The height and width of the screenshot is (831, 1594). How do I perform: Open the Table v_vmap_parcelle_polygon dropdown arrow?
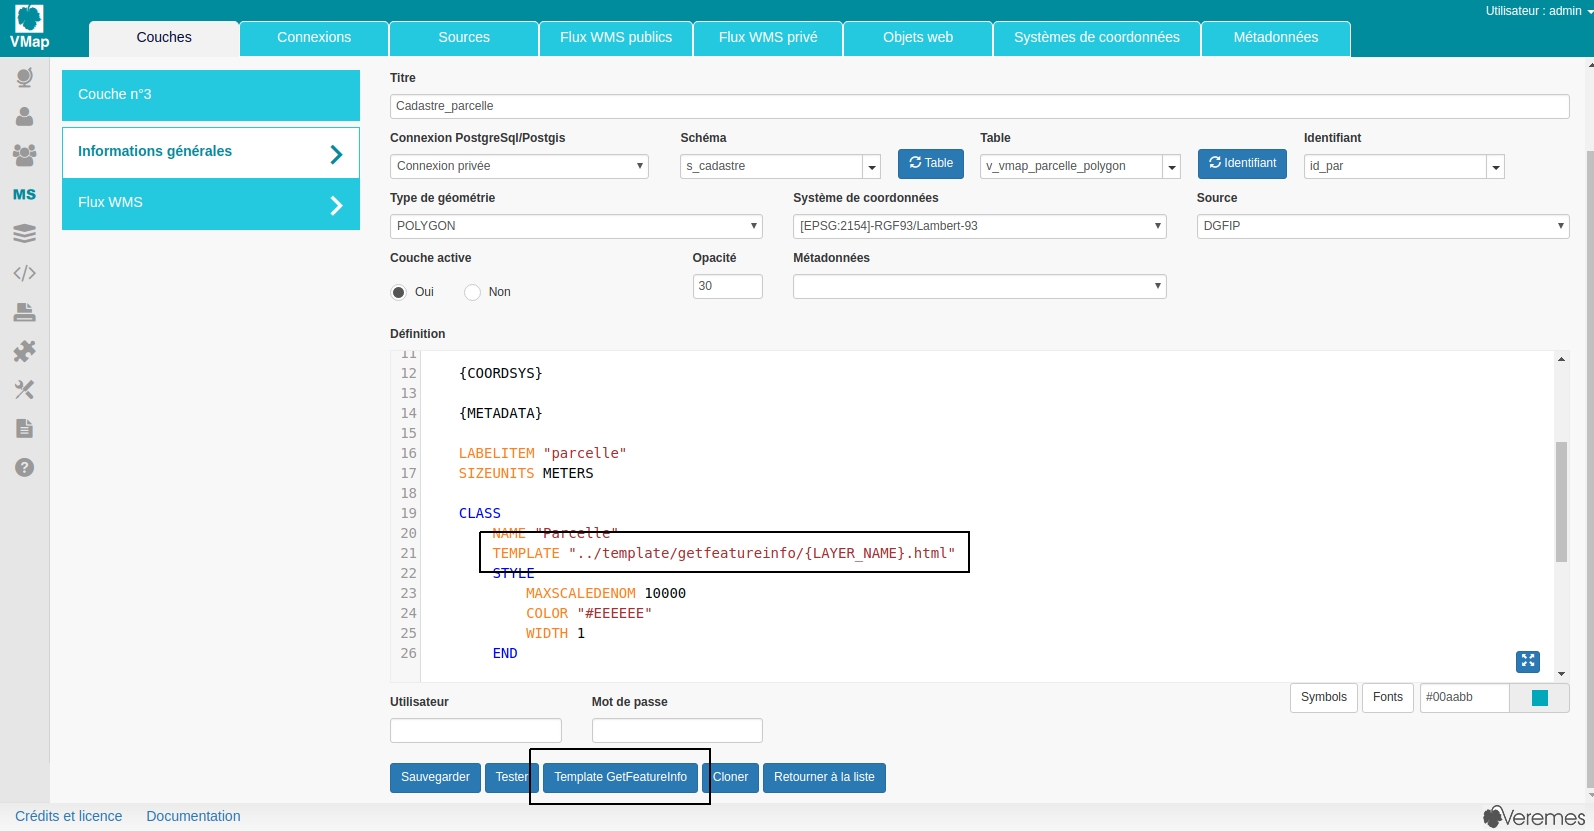1172,167
